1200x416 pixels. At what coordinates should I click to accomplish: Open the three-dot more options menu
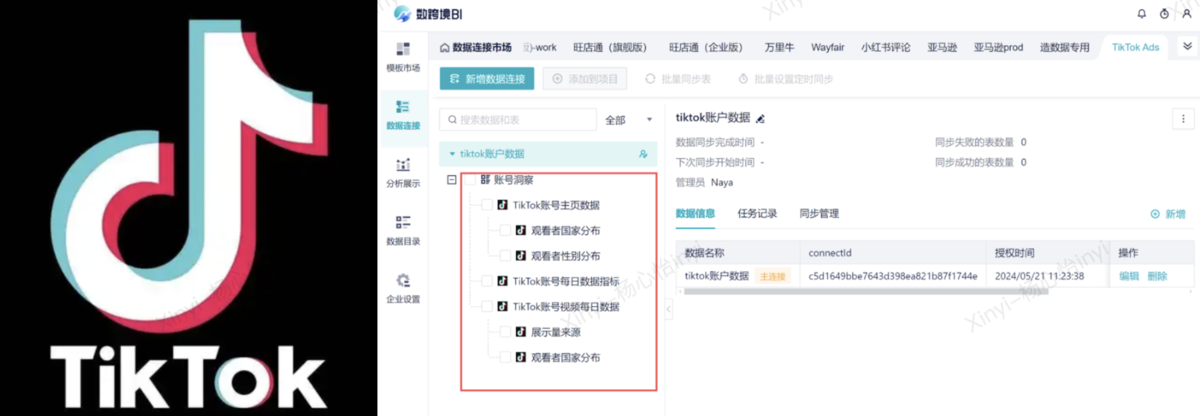pyautogui.click(x=1183, y=119)
